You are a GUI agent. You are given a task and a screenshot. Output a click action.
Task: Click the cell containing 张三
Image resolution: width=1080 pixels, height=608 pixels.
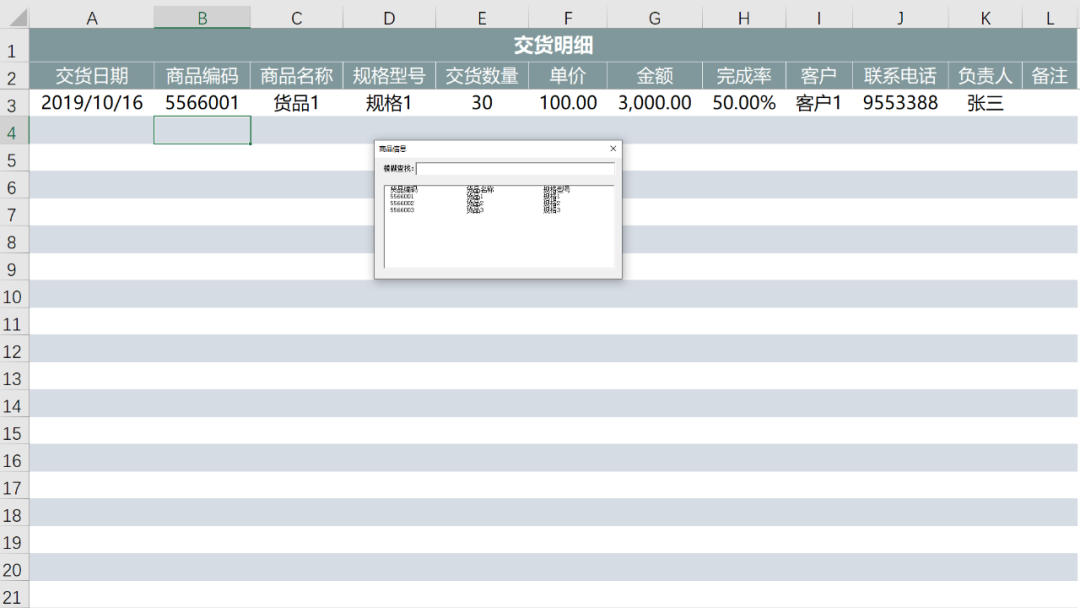click(x=985, y=103)
